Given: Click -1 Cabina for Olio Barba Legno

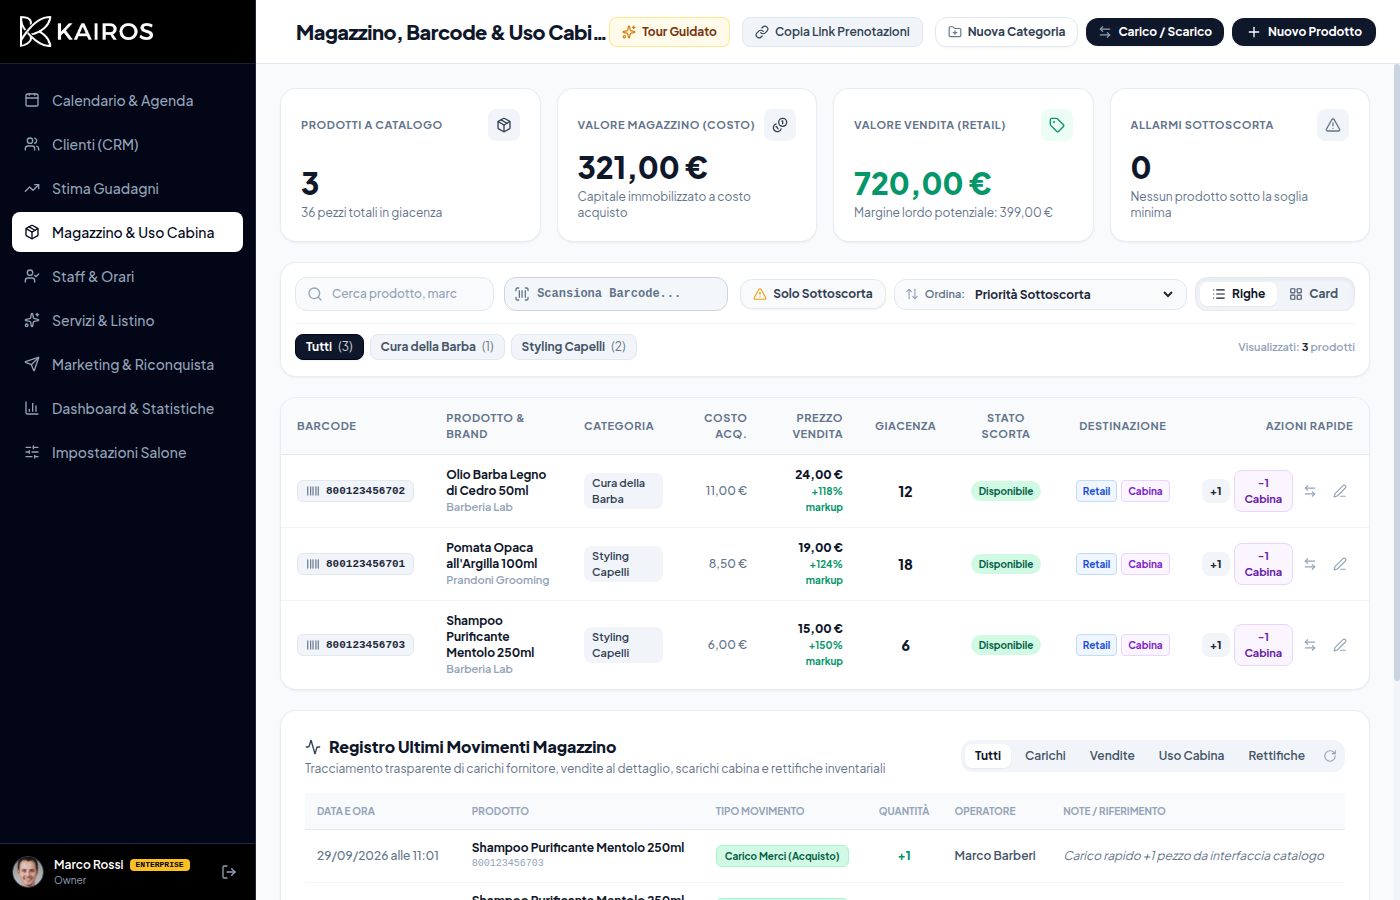Looking at the screenshot, I should click(1263, 491).
